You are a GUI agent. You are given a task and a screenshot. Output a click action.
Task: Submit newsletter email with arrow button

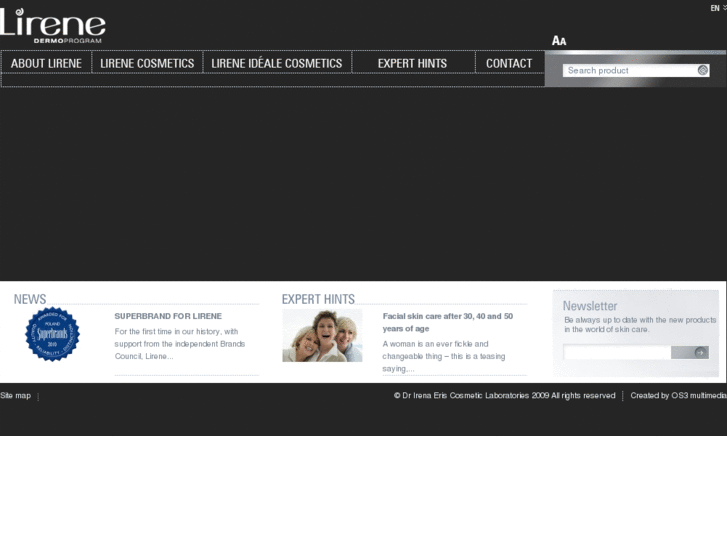(690, 353)
